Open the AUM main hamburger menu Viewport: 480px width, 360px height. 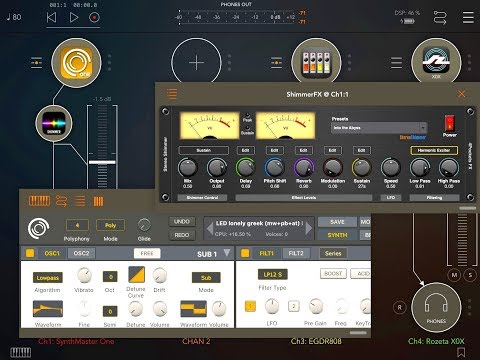pos(468,17)
